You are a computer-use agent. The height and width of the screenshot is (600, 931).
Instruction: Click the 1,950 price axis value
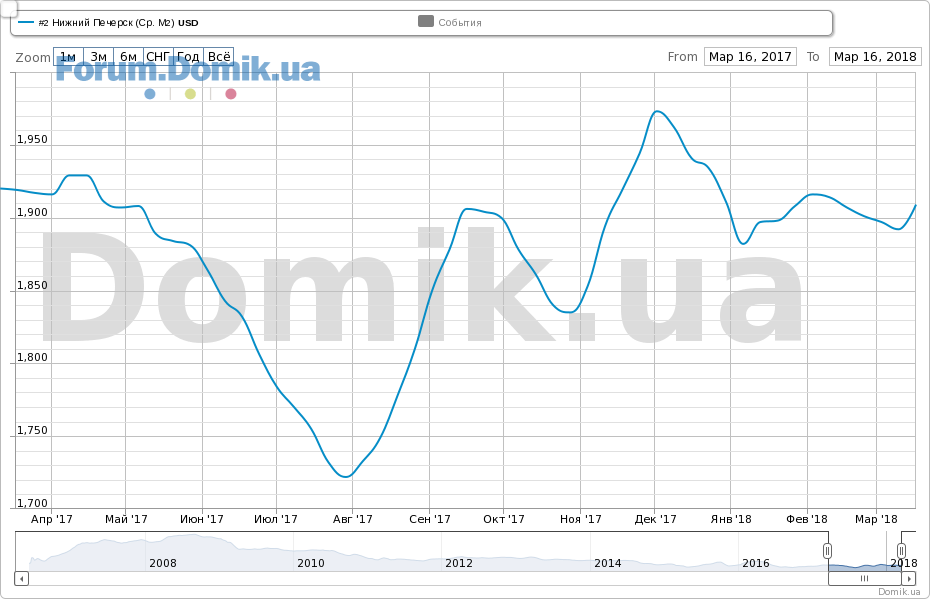[32, 139]
